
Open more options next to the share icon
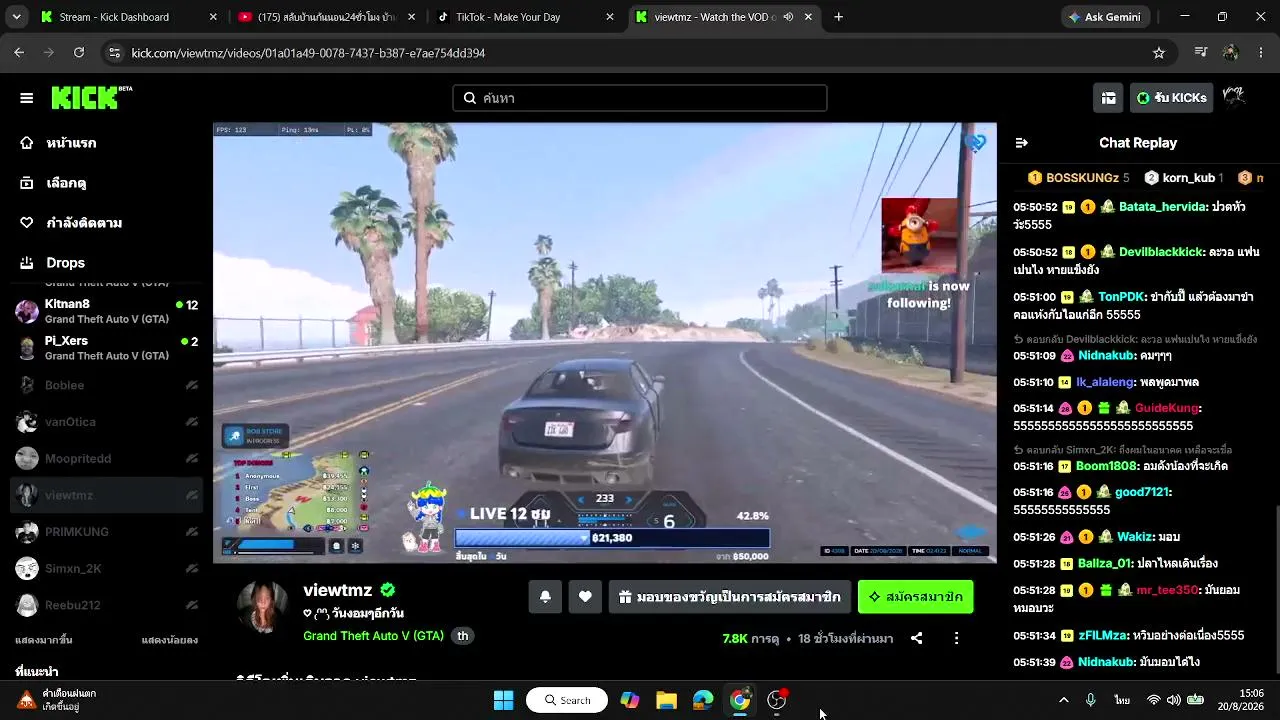tap(956, 638)
